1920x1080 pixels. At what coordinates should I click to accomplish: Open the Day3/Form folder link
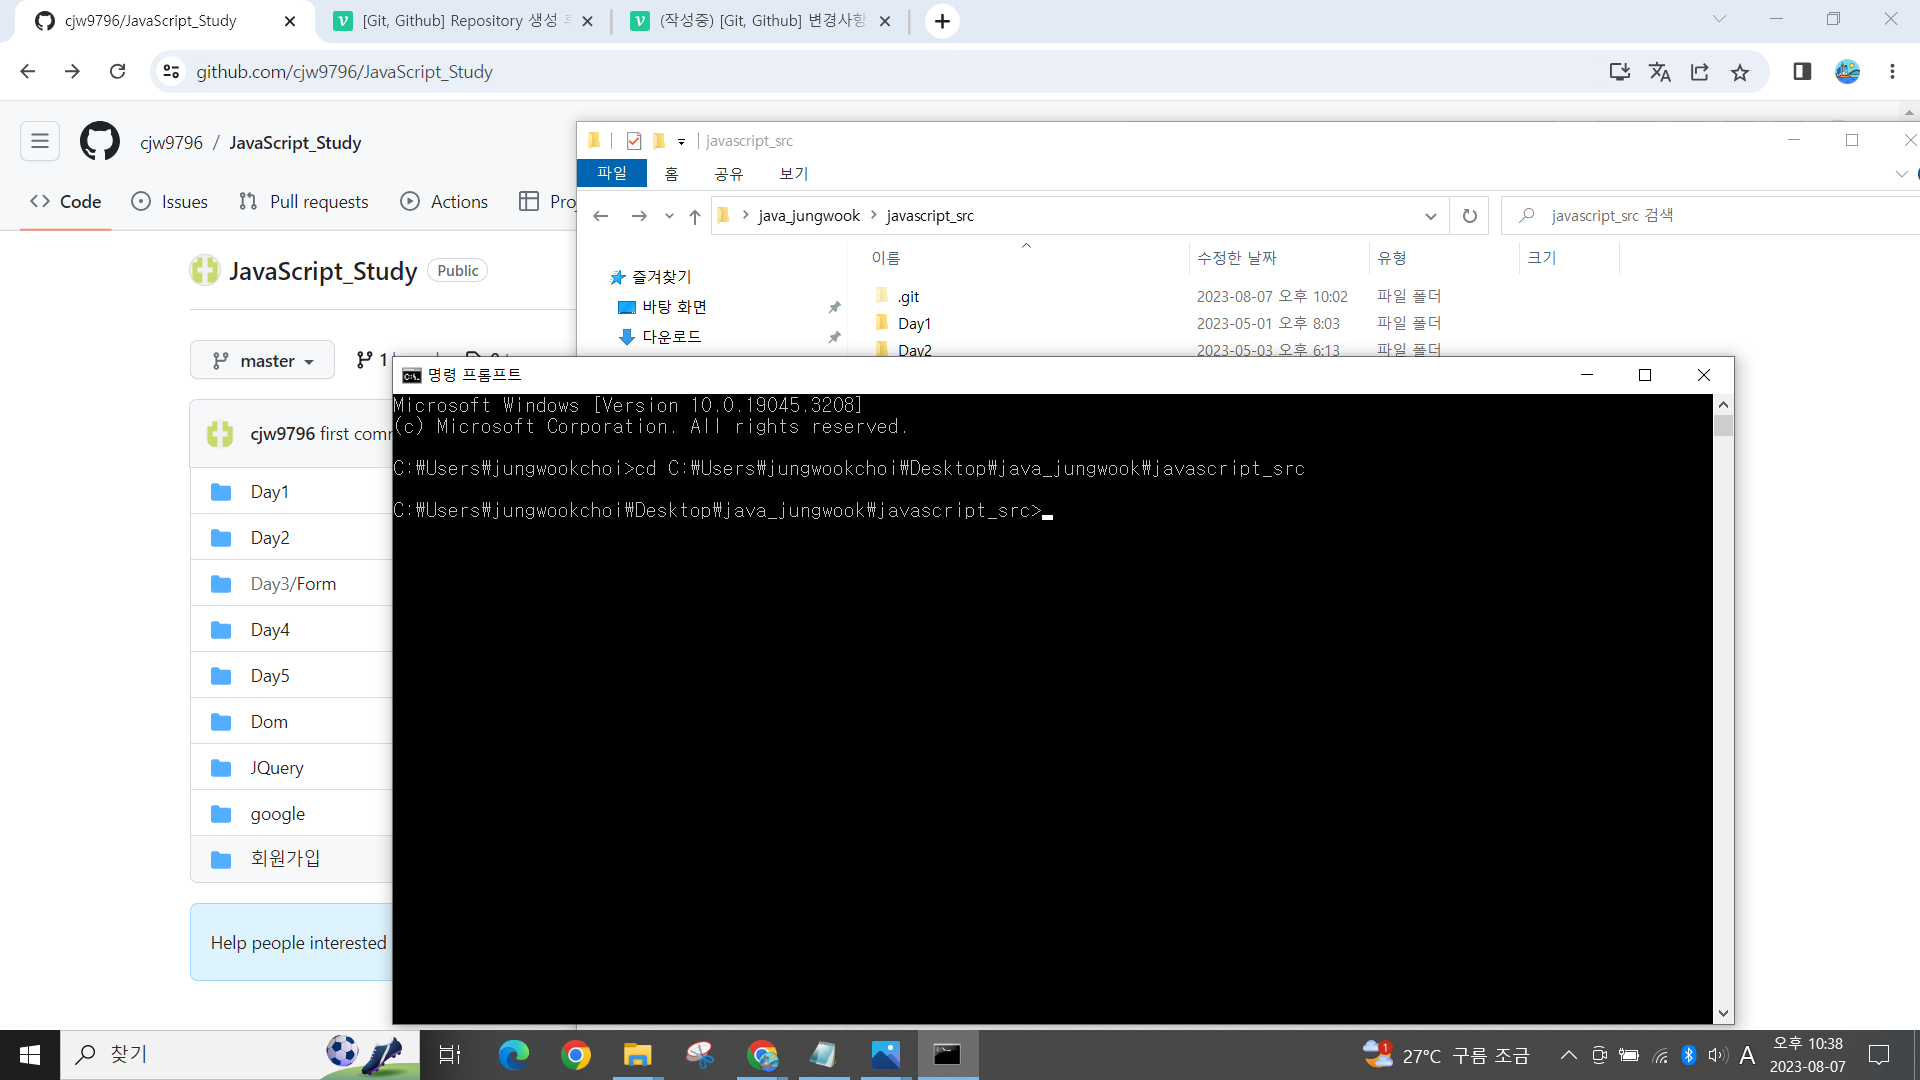click(293, 583)
